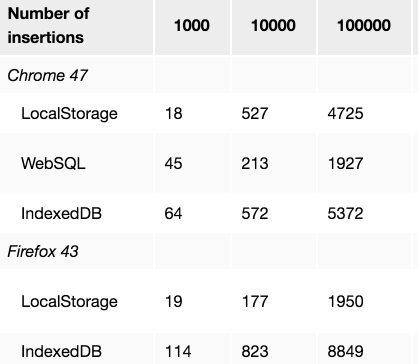The width and height of the screenshot is (418, 364).
Task: Click the WebSQL value 213
Action: tap(255, 163)
